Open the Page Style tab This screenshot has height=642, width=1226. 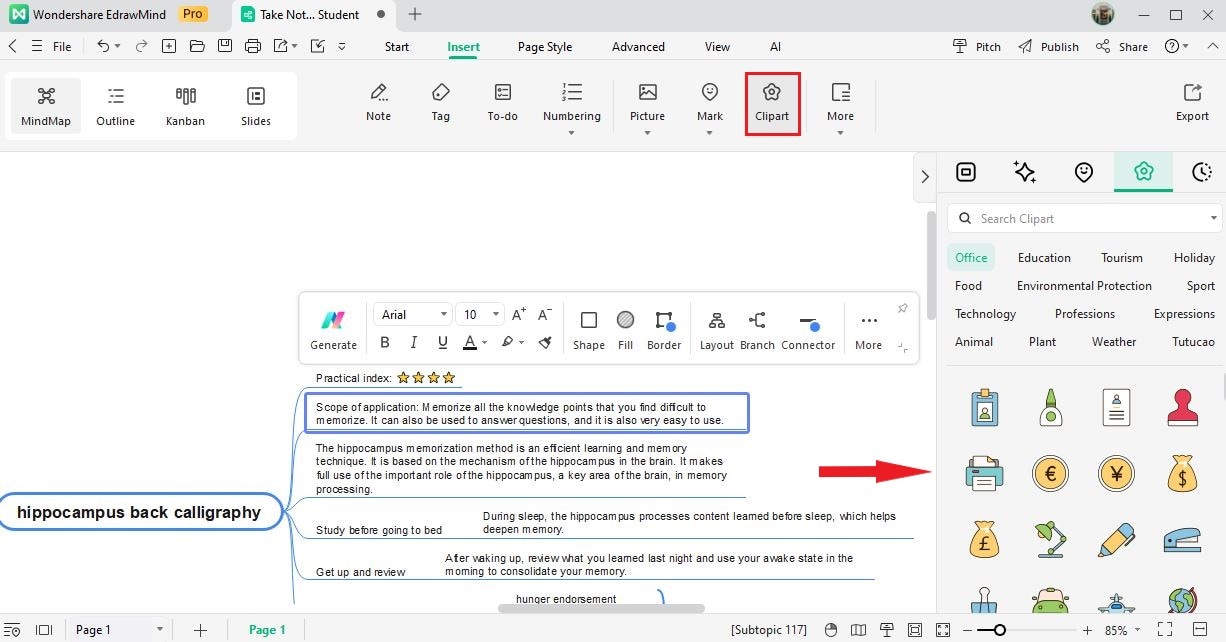545,47
